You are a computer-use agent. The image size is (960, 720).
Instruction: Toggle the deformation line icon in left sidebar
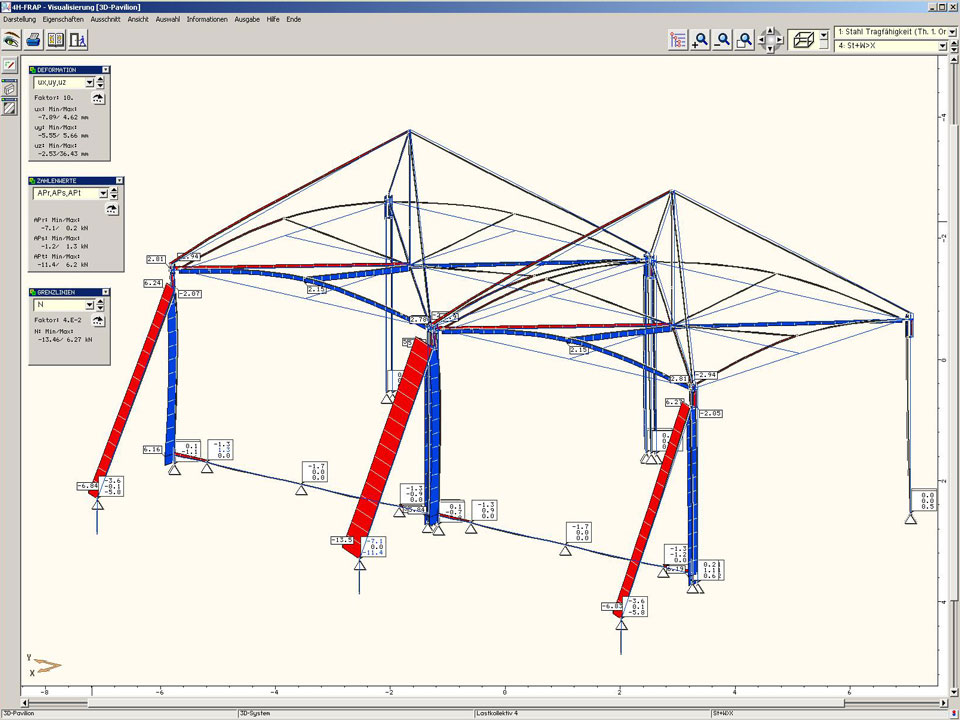pos(9,65)
